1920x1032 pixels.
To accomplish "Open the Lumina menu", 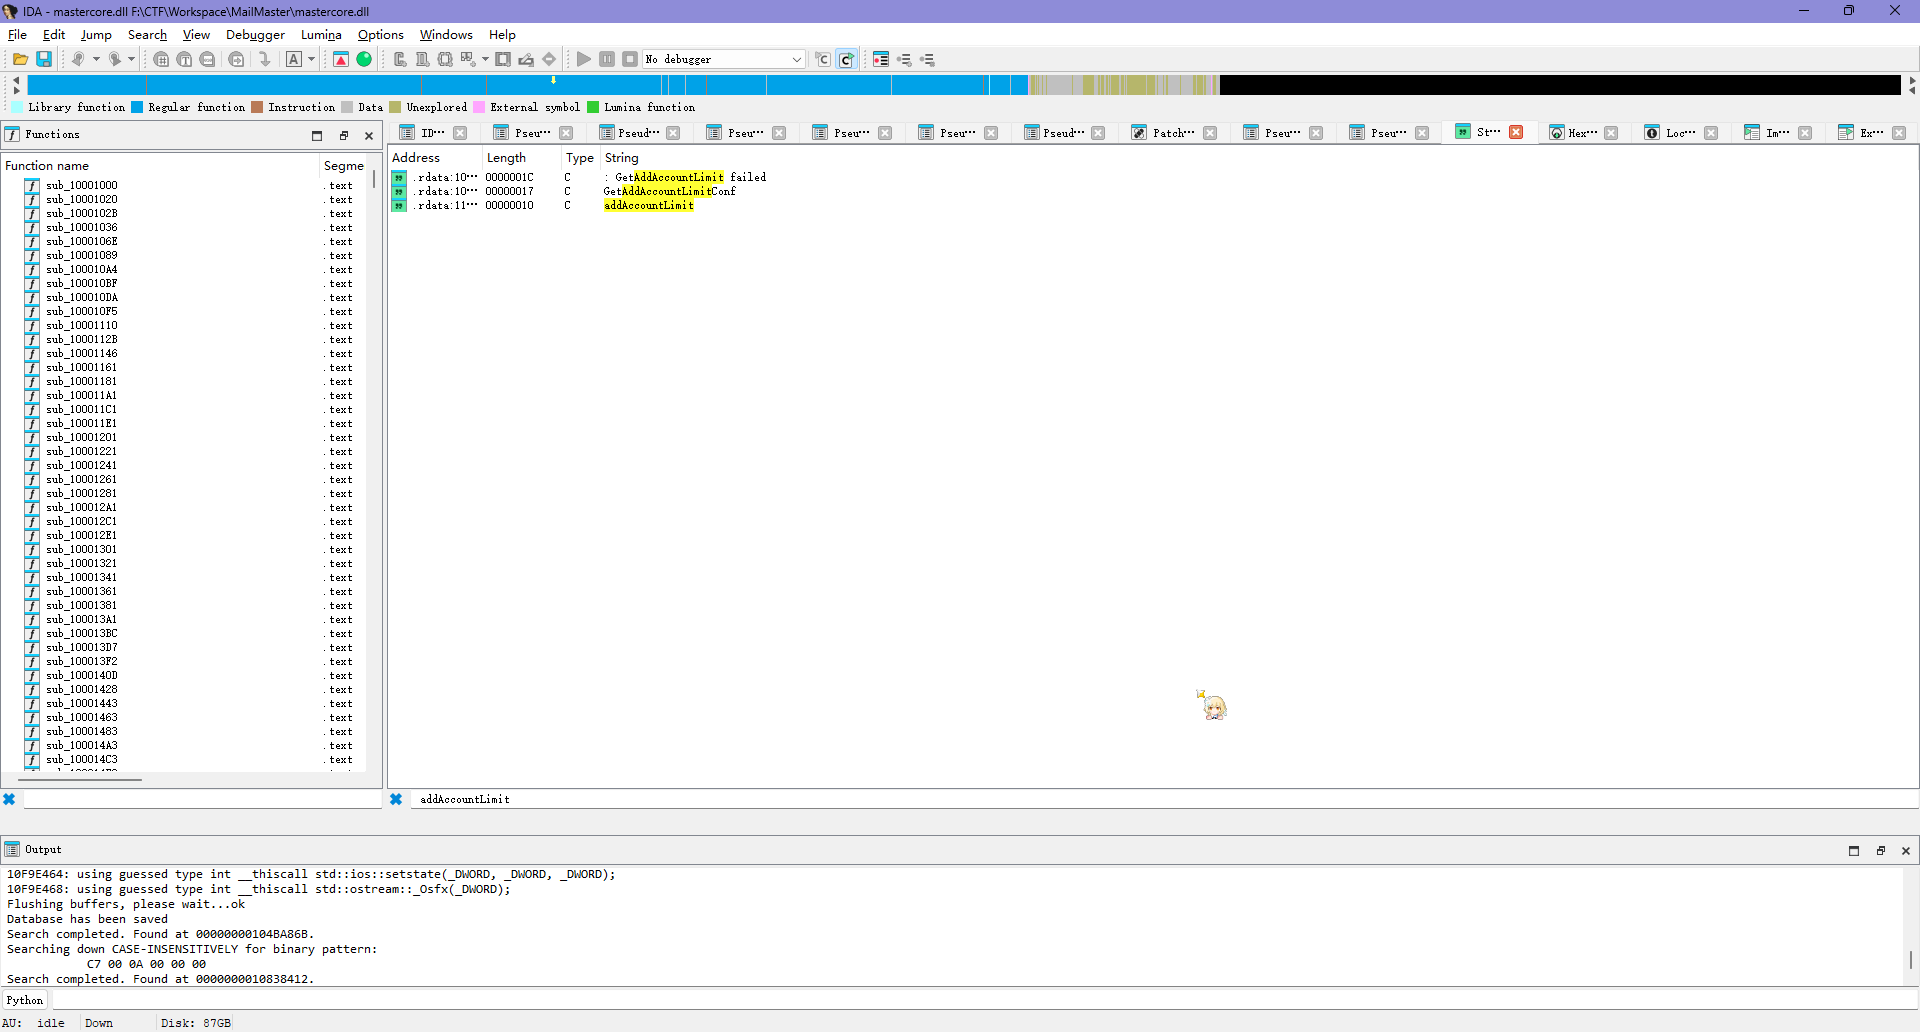I will 321,35.
